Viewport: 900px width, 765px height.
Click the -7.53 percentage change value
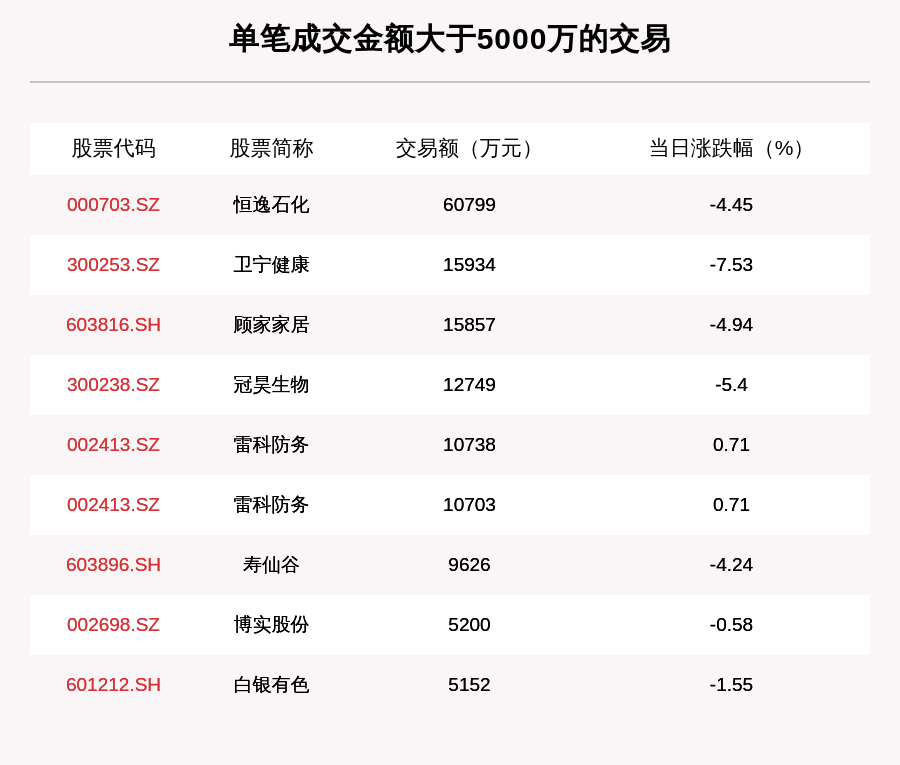click(733, 265)
